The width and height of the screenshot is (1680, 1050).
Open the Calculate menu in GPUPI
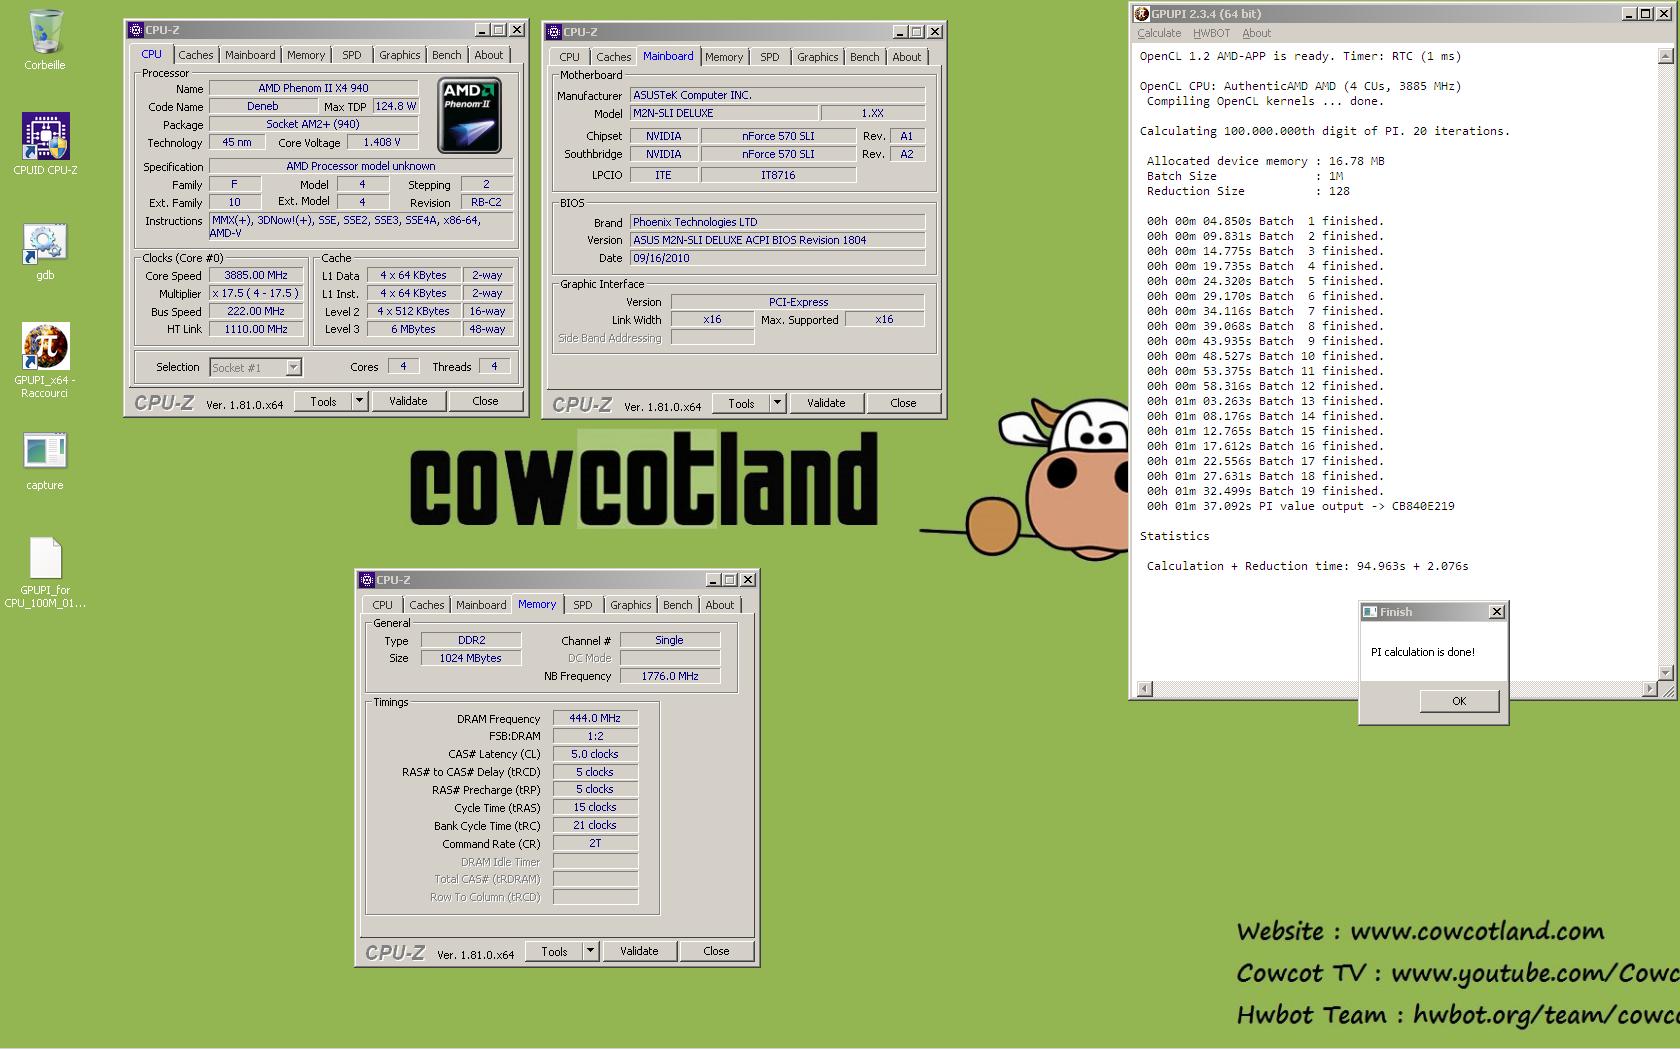click(1159, 33)
